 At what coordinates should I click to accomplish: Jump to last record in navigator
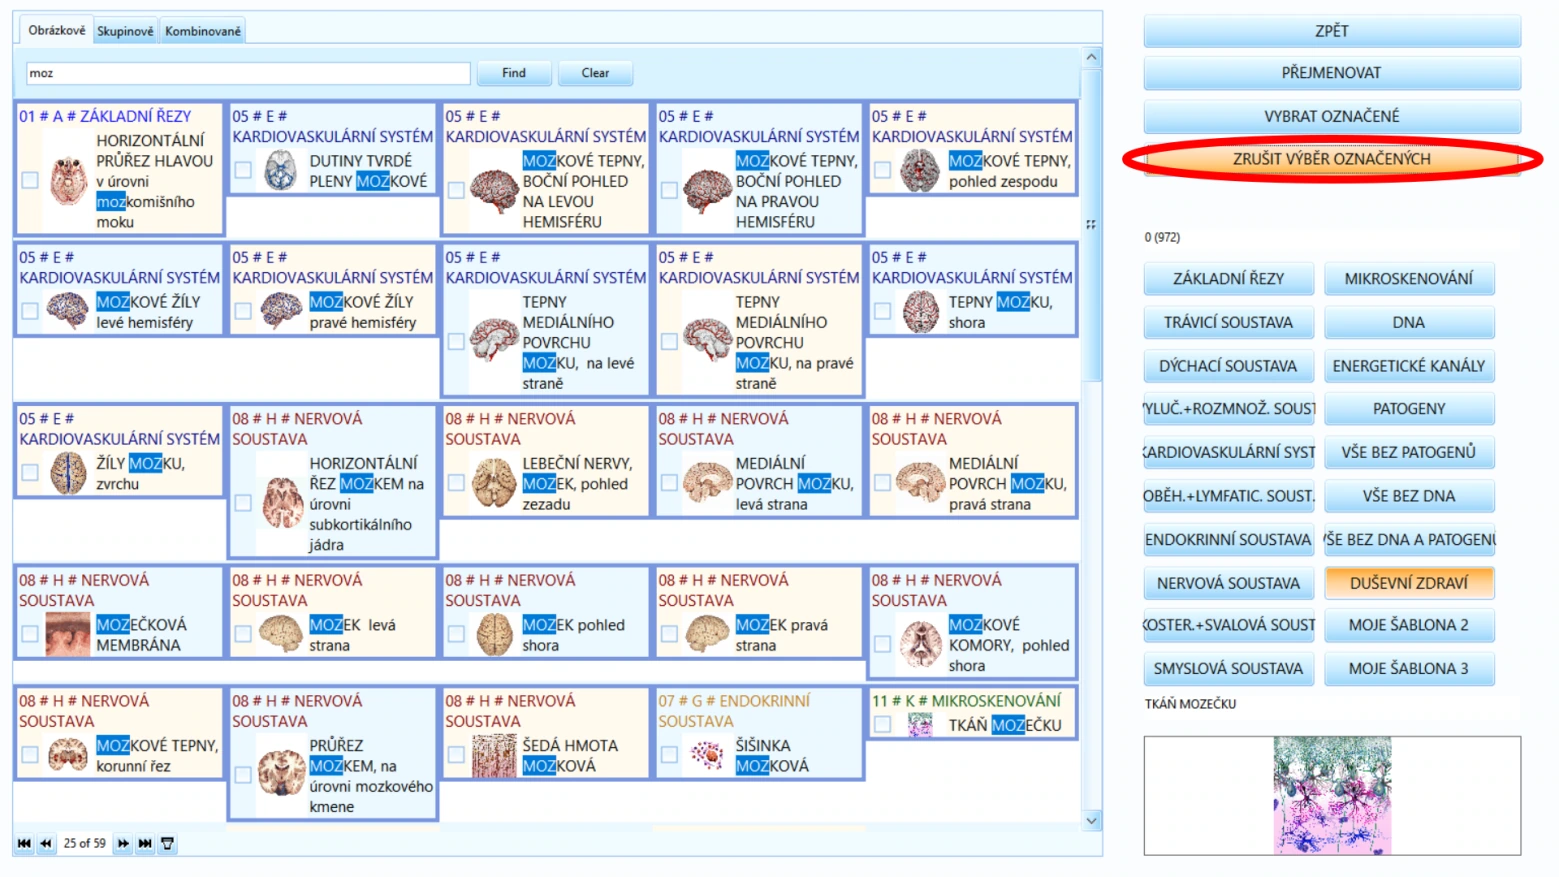point(145,844)
